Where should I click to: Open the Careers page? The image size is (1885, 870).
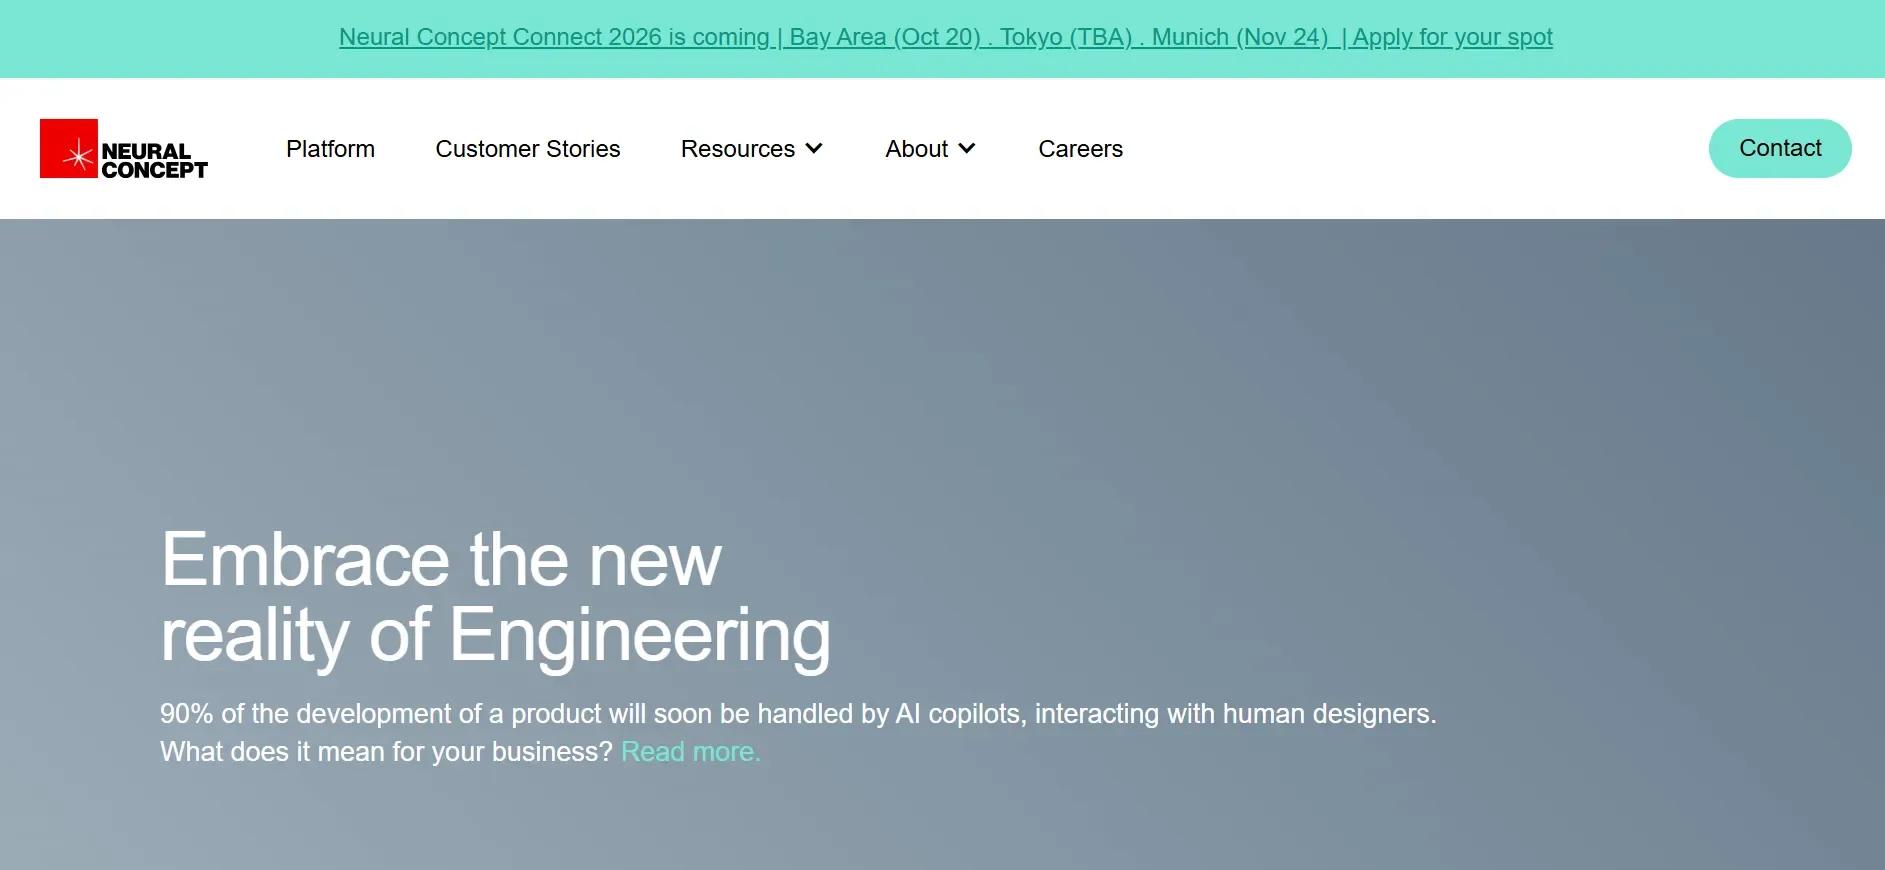1080,149
